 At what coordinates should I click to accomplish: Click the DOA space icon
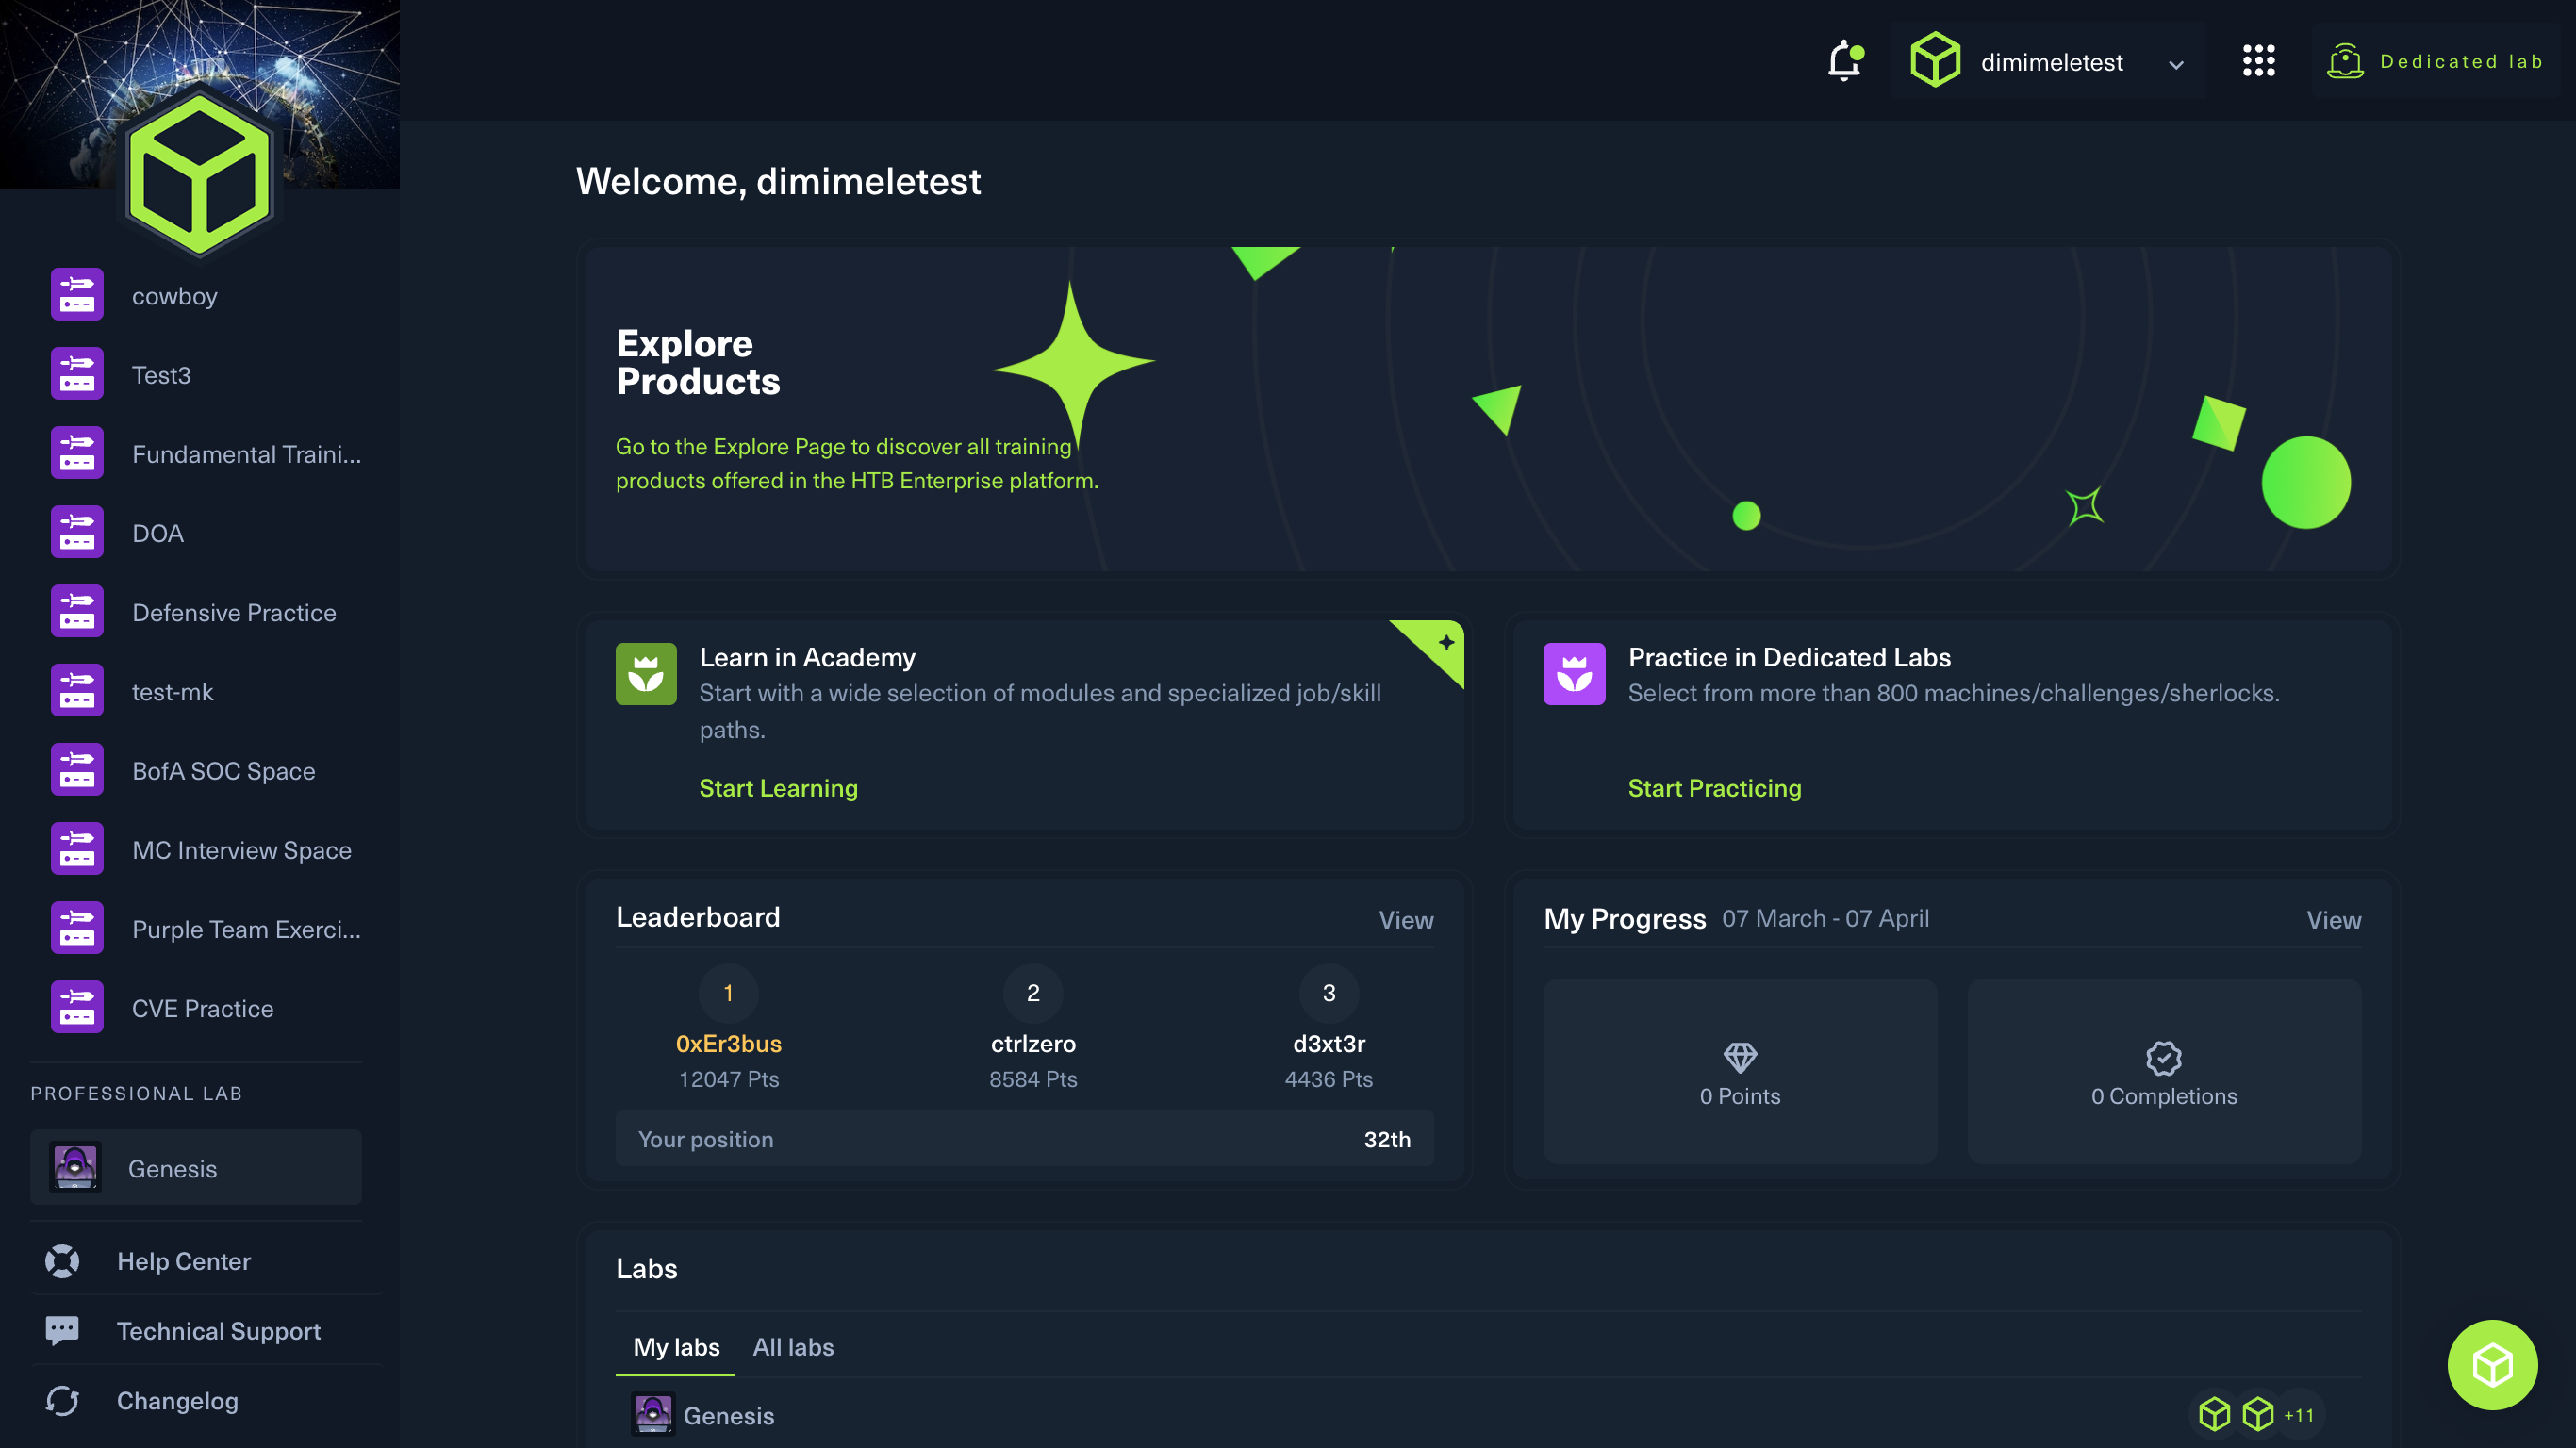point(77,531)
